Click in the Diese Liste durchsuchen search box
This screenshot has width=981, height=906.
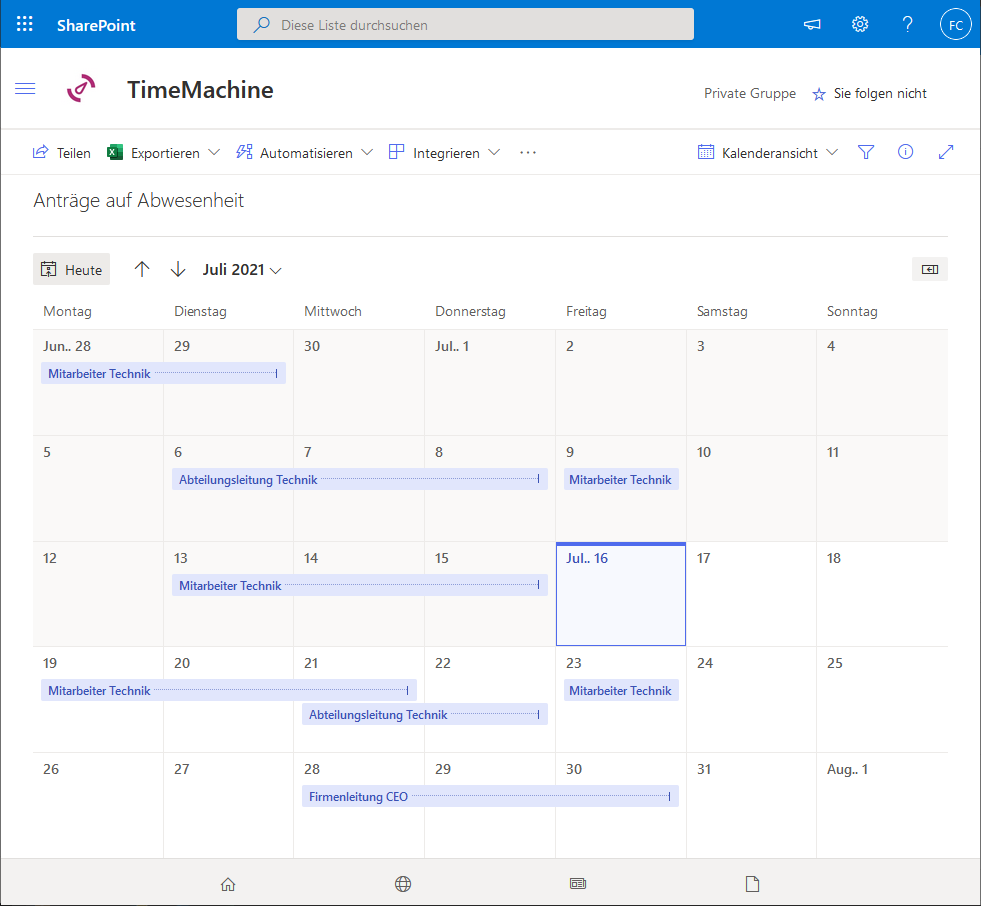[465, 24]
